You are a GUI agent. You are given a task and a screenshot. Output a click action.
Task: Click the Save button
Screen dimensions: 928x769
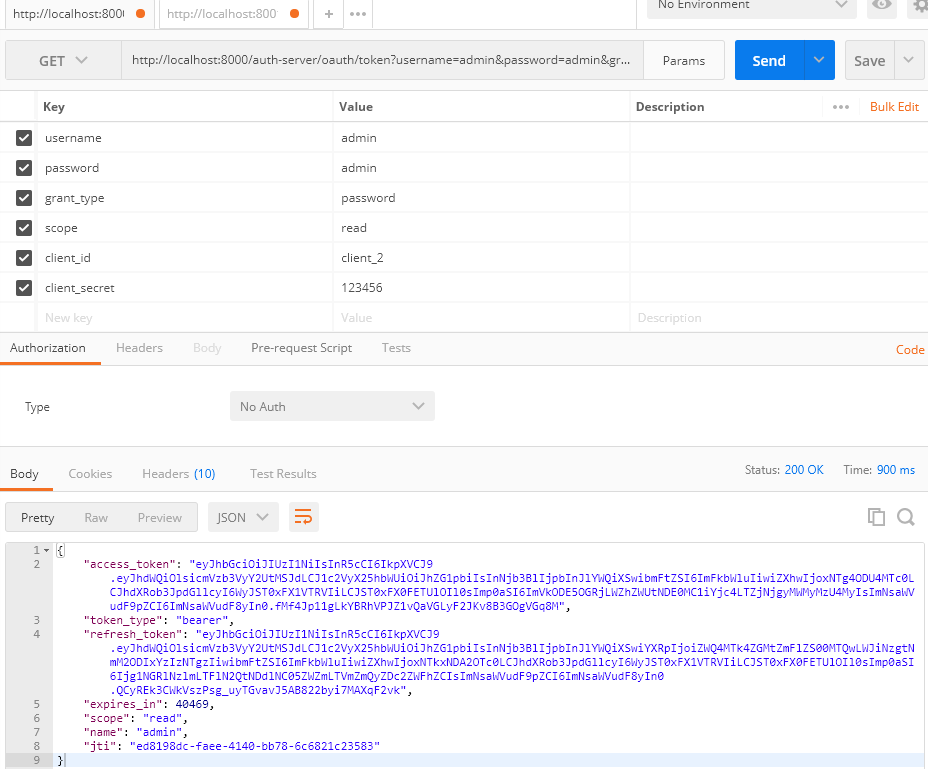[x=869, y=60]
